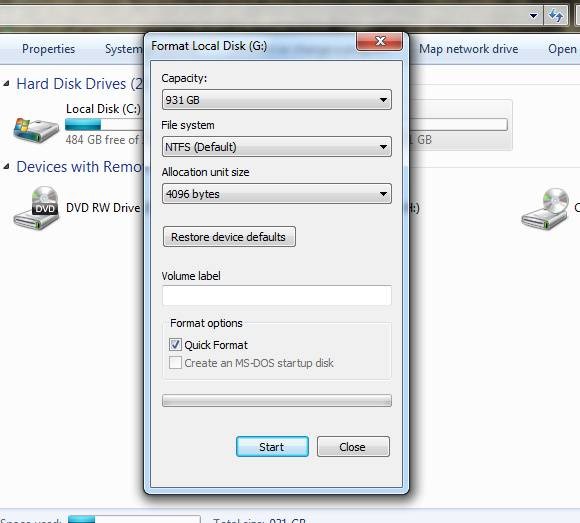Image resolution: width=580 pixels, height=523 pixels.
Task: Click Properties in Explorer toolbar
Action: tap(48, 49)
